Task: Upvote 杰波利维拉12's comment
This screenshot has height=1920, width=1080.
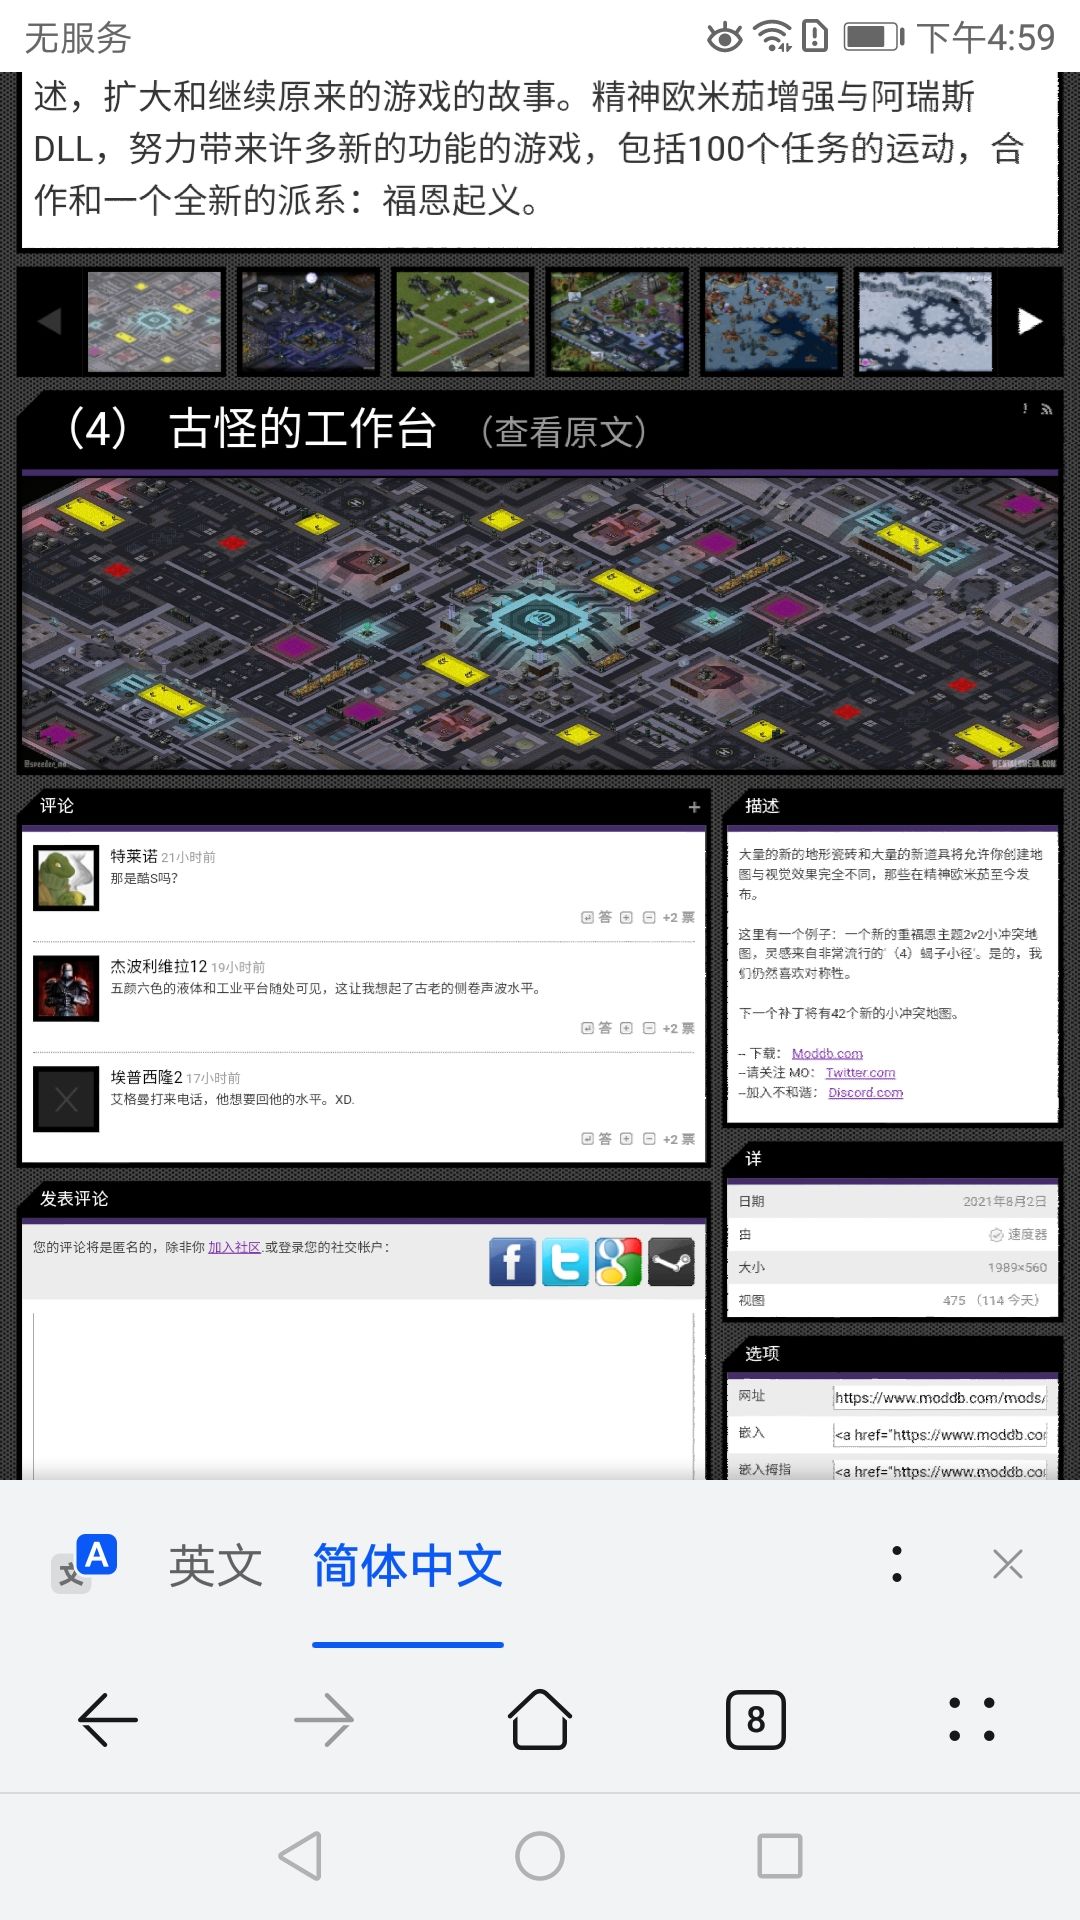Action: coord(626,1028)
